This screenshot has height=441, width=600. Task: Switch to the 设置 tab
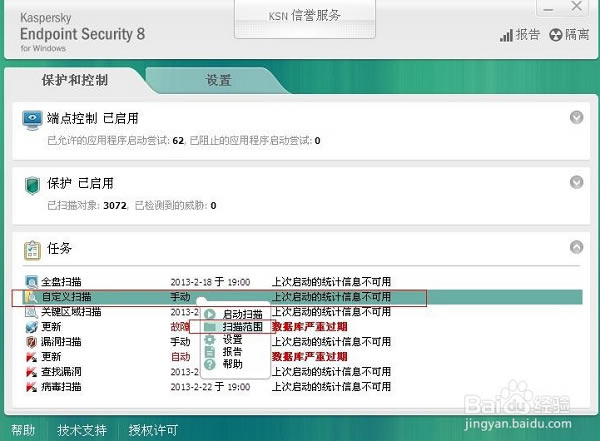(218, 80)
